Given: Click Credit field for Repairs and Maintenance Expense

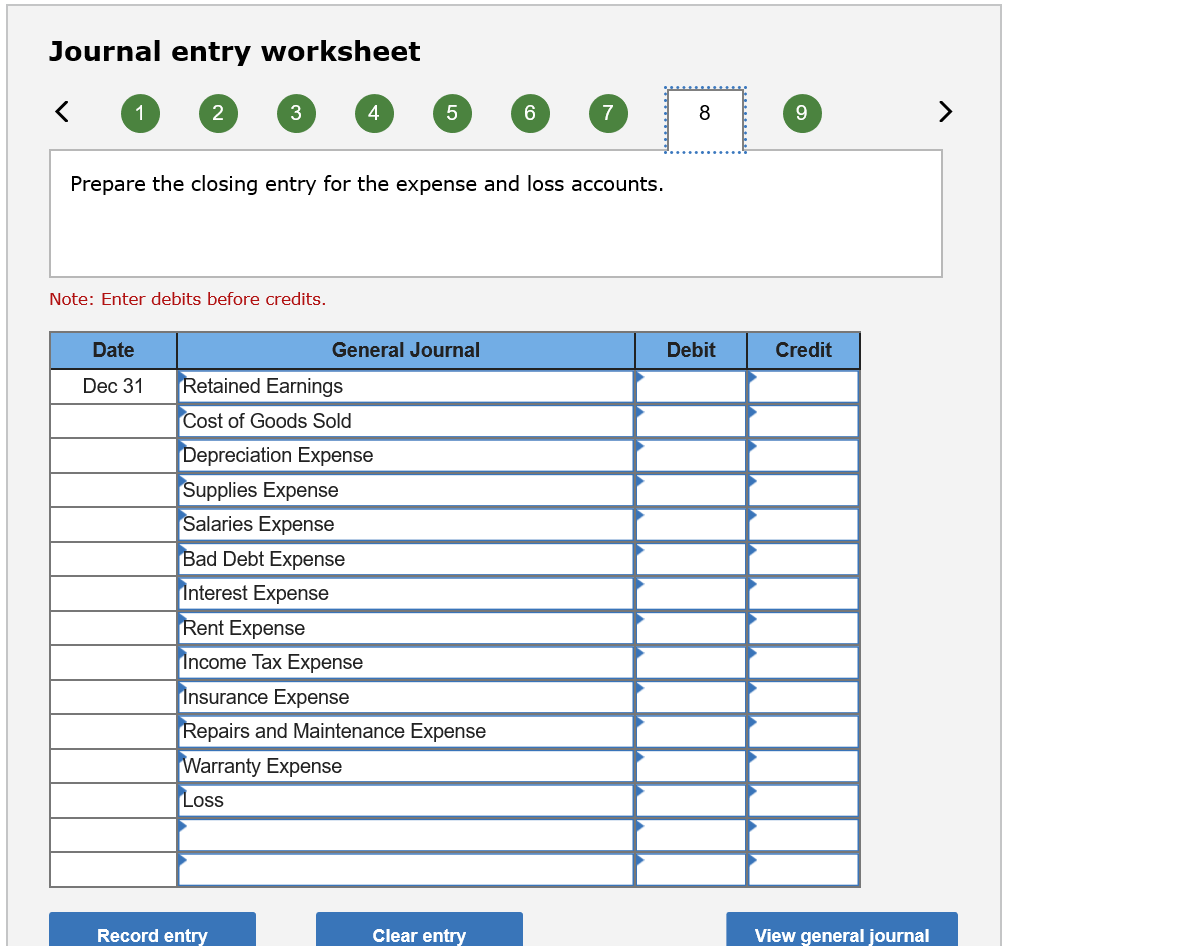Looking at the screenshot, I should point(803,731).
